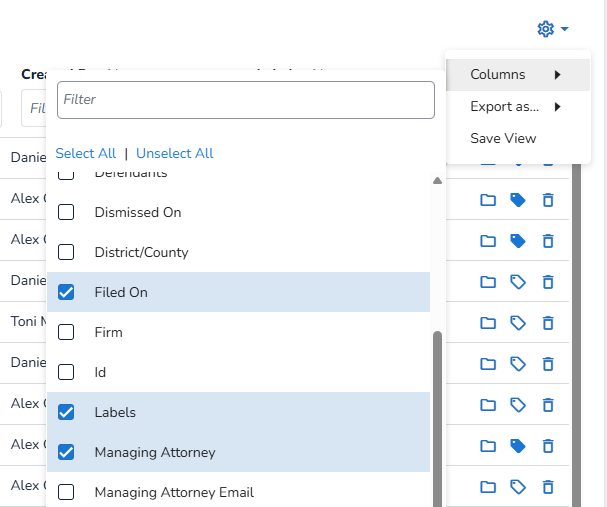Tick the Firm column checkbox
This screenshot has width=607, height=507.
[x=66, y=332]
